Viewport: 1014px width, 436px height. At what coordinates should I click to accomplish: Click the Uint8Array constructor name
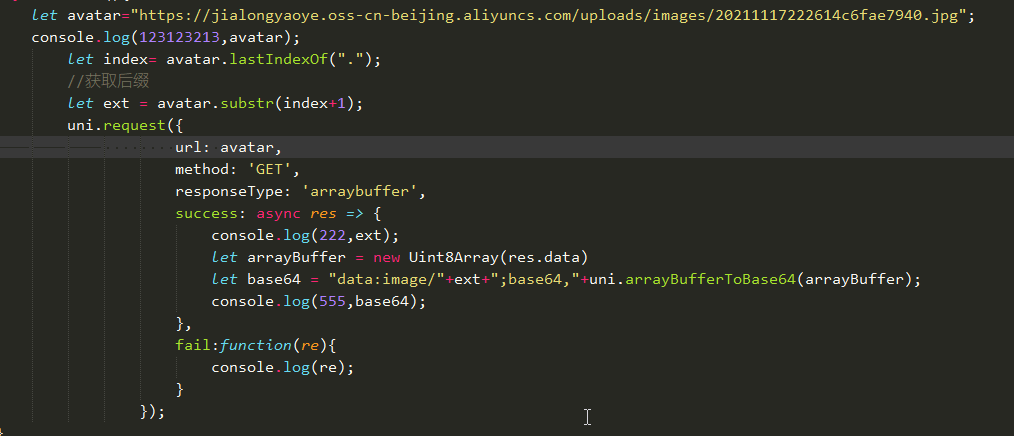coord(454,257)
